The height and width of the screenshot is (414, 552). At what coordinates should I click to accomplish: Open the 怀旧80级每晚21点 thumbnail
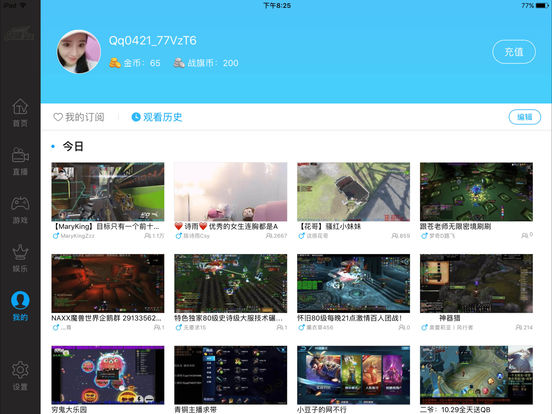tap(353, 283)
